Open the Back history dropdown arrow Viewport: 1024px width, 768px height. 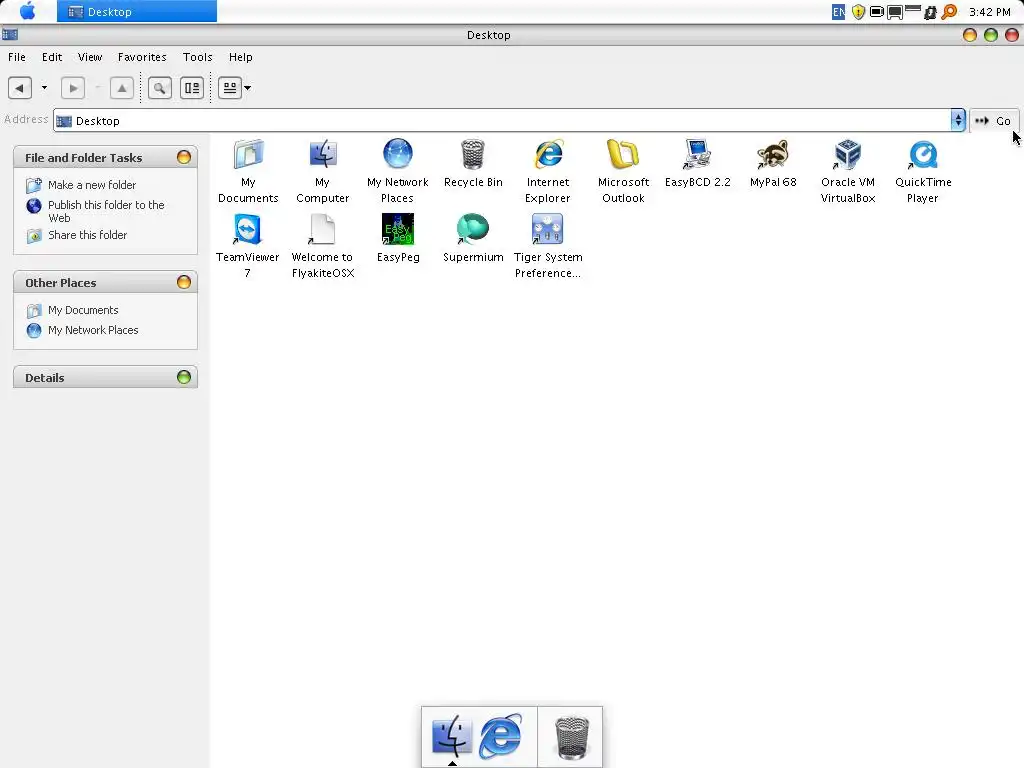click(44, 88)
